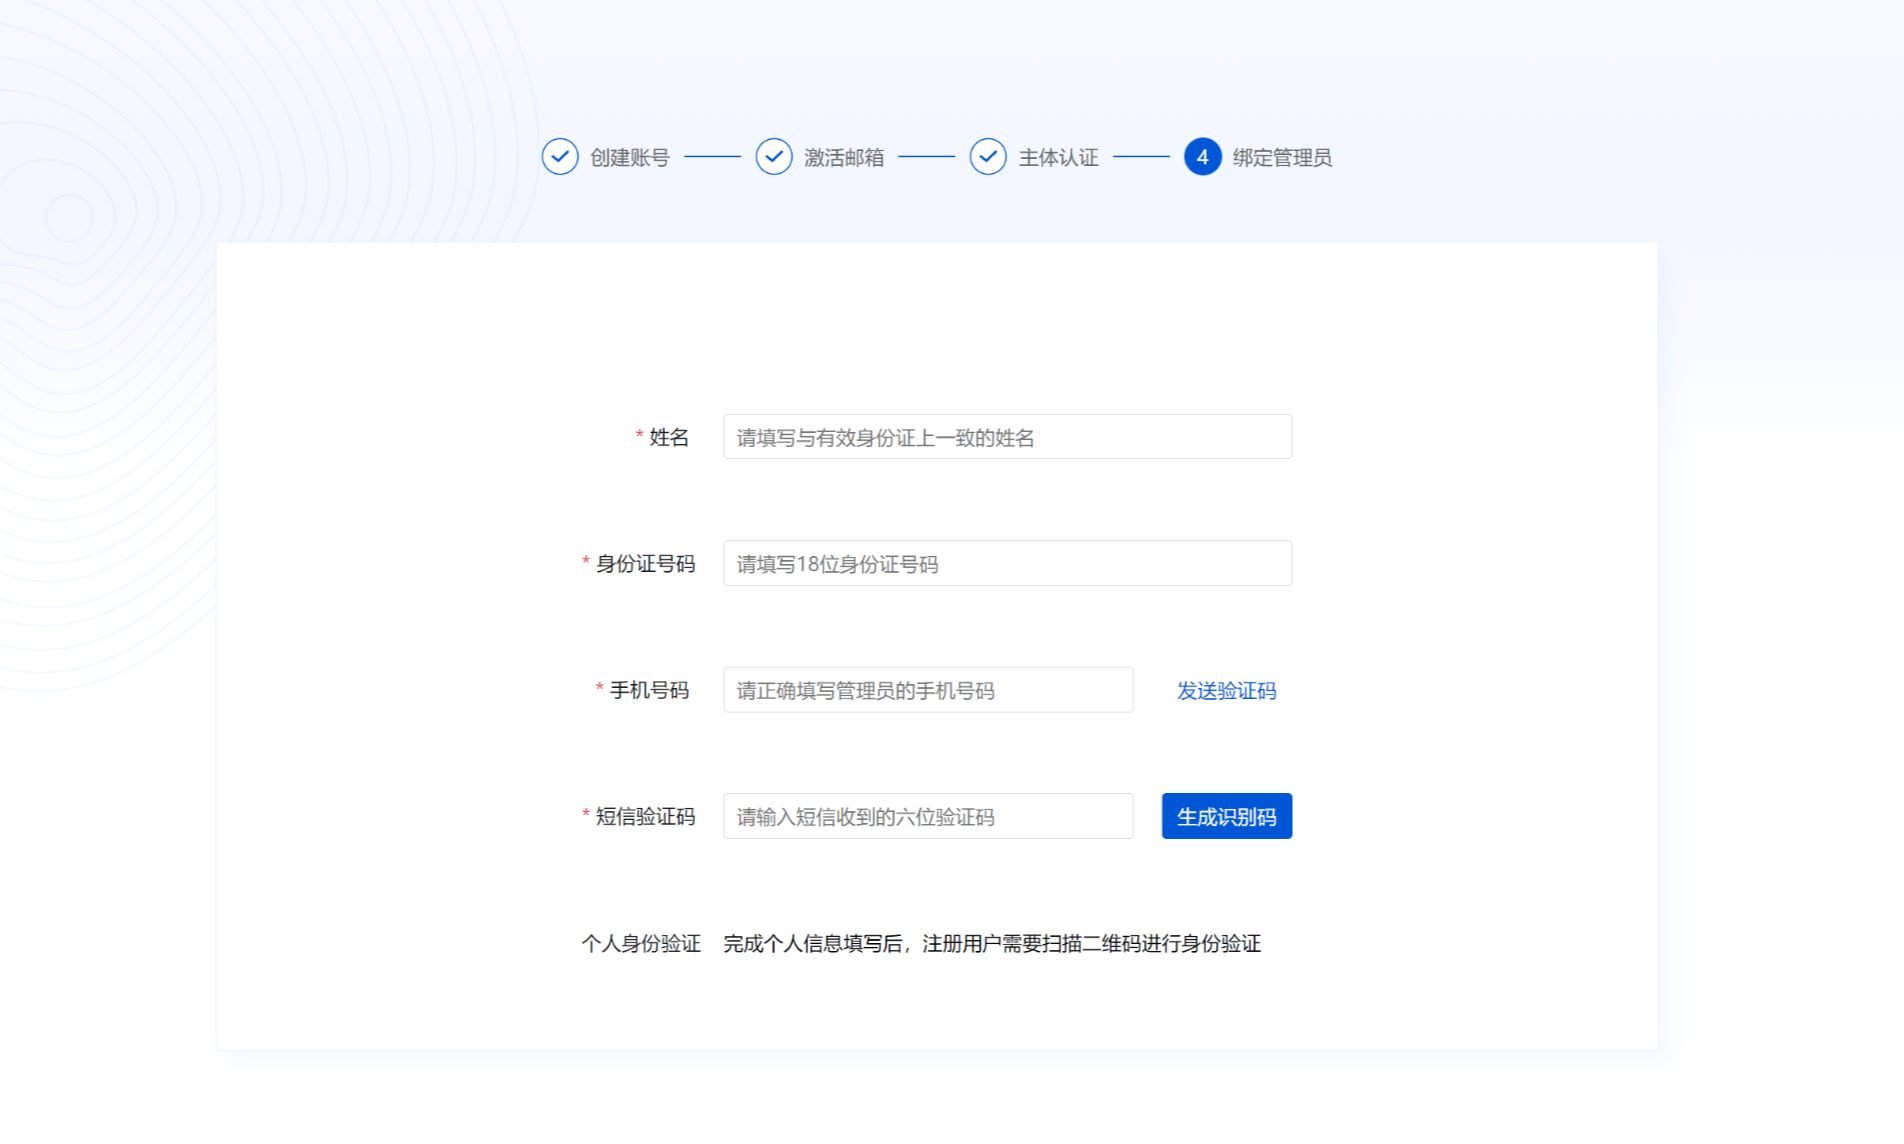Focus the 姓名 name input field

point(1007,437)
